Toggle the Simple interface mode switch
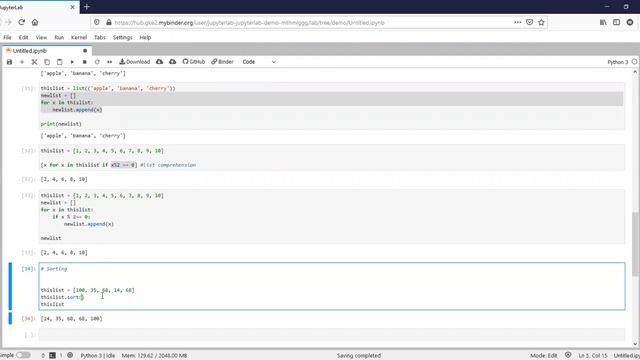The width and height of the screenshot is (640, 360). coord(24,356)
